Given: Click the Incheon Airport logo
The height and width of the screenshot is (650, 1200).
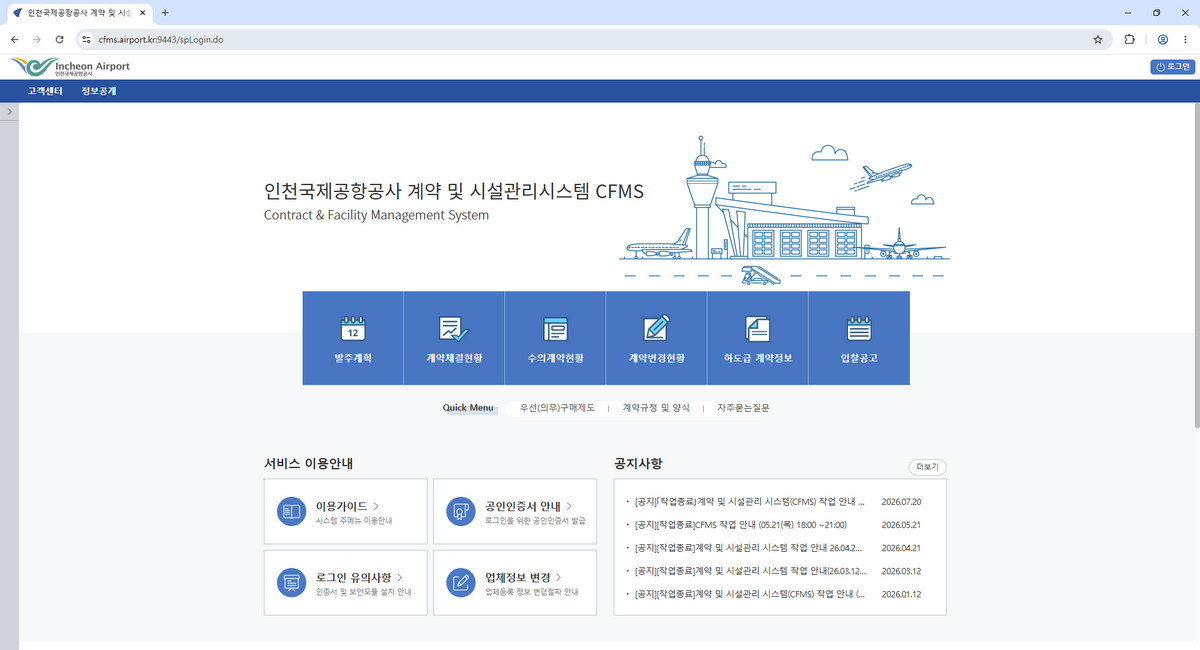Looking at the screenshot, I should (x=70, y=67).
